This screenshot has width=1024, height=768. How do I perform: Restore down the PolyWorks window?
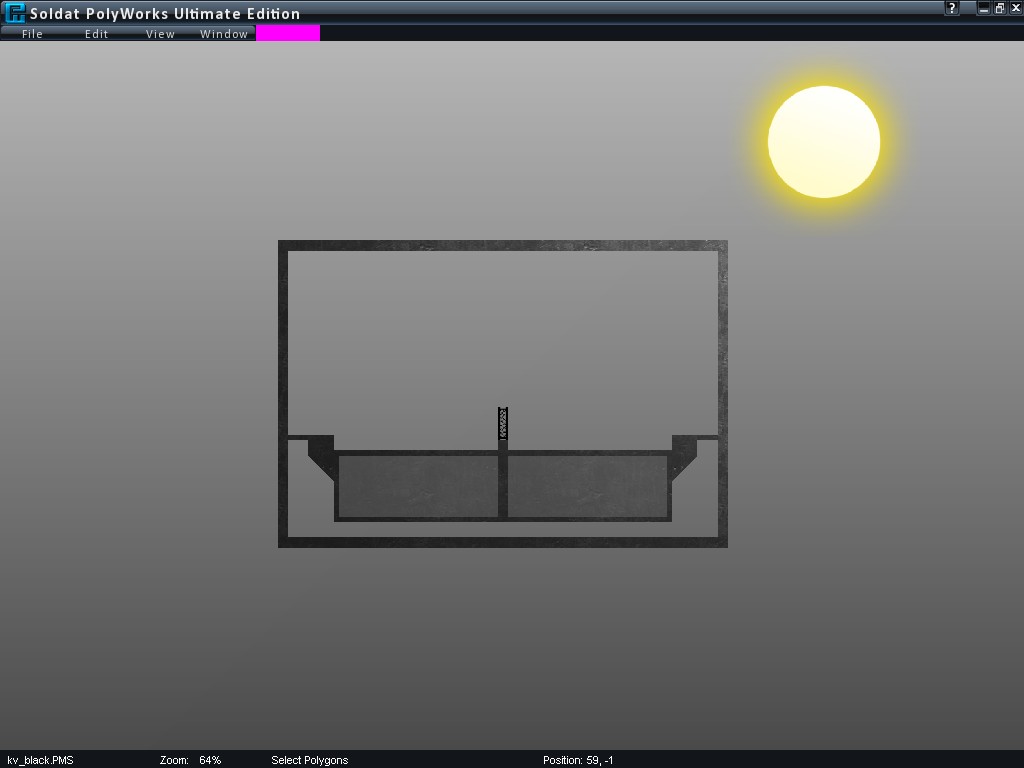[999, 8]
